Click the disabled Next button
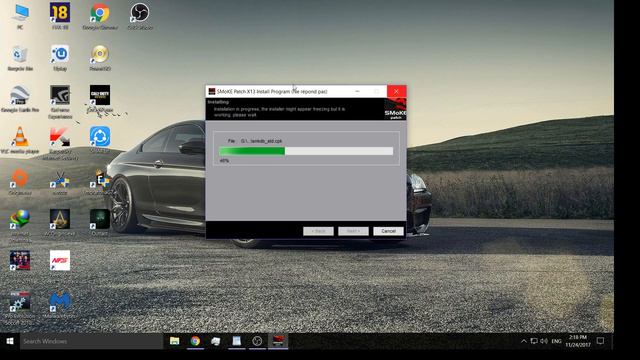The image size is (640, 360). click(353, 231)
